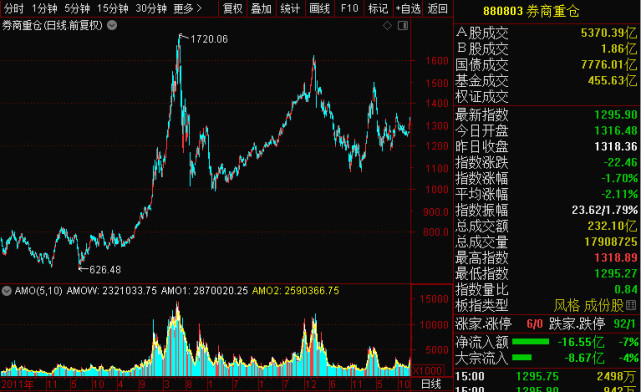Select the 30分钟 period tab
641x392 pixels.
[x=151, y=8]
